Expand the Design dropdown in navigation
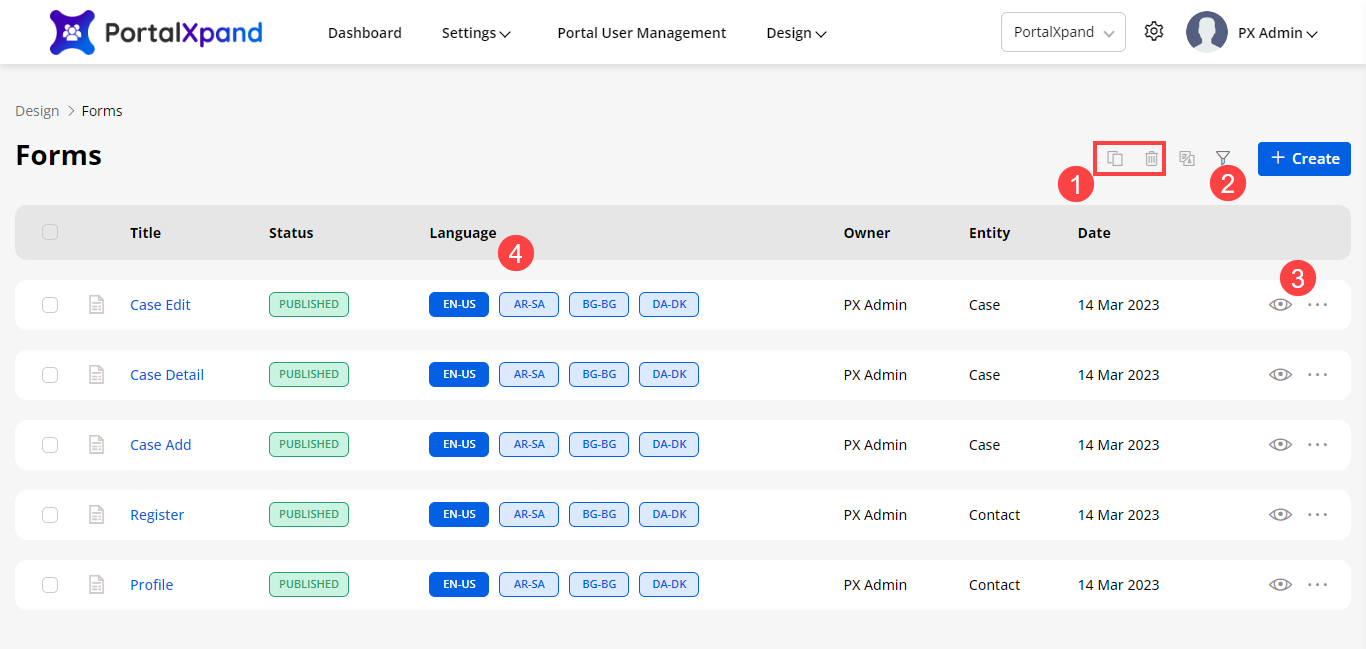Screen dimensions: 1366x649 coord(796,33)
